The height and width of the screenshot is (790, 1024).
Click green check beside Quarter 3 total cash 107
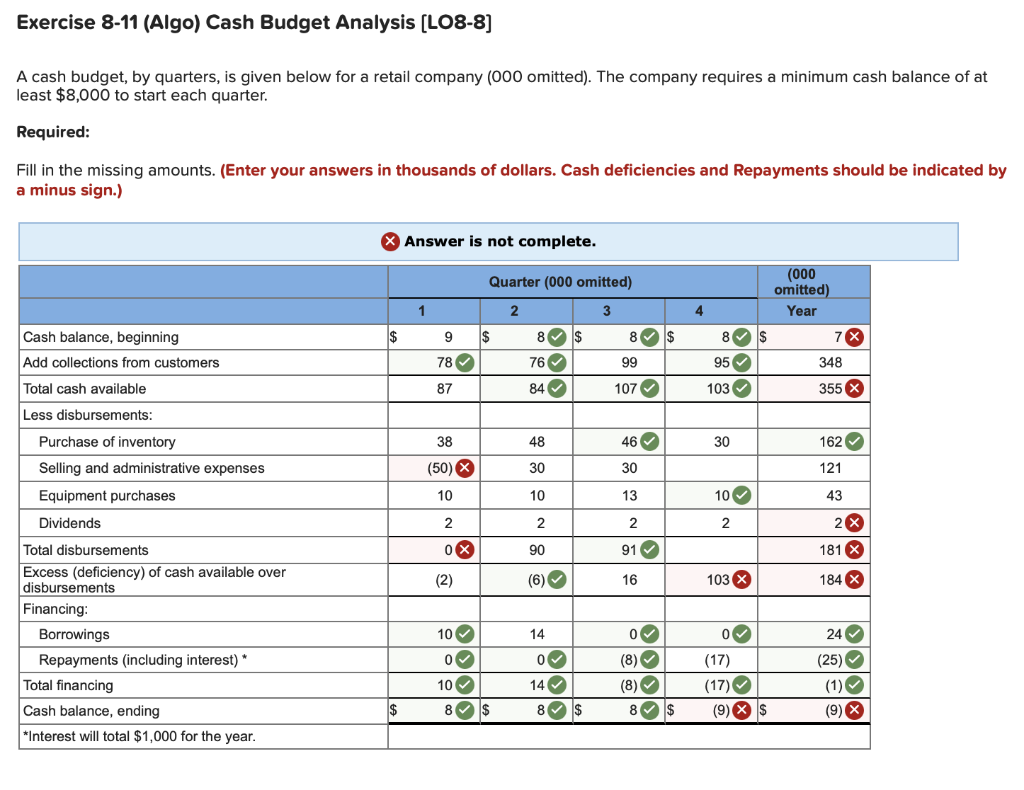[x=649, y=388]
